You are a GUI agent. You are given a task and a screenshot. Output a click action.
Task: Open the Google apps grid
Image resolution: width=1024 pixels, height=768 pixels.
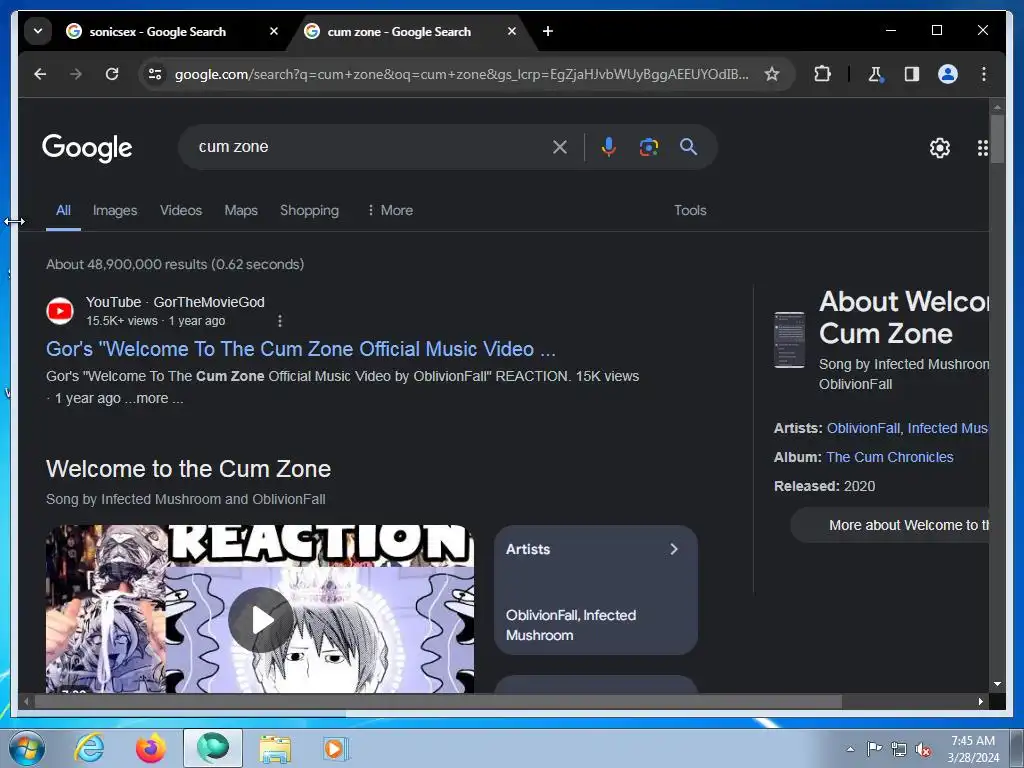982,148
